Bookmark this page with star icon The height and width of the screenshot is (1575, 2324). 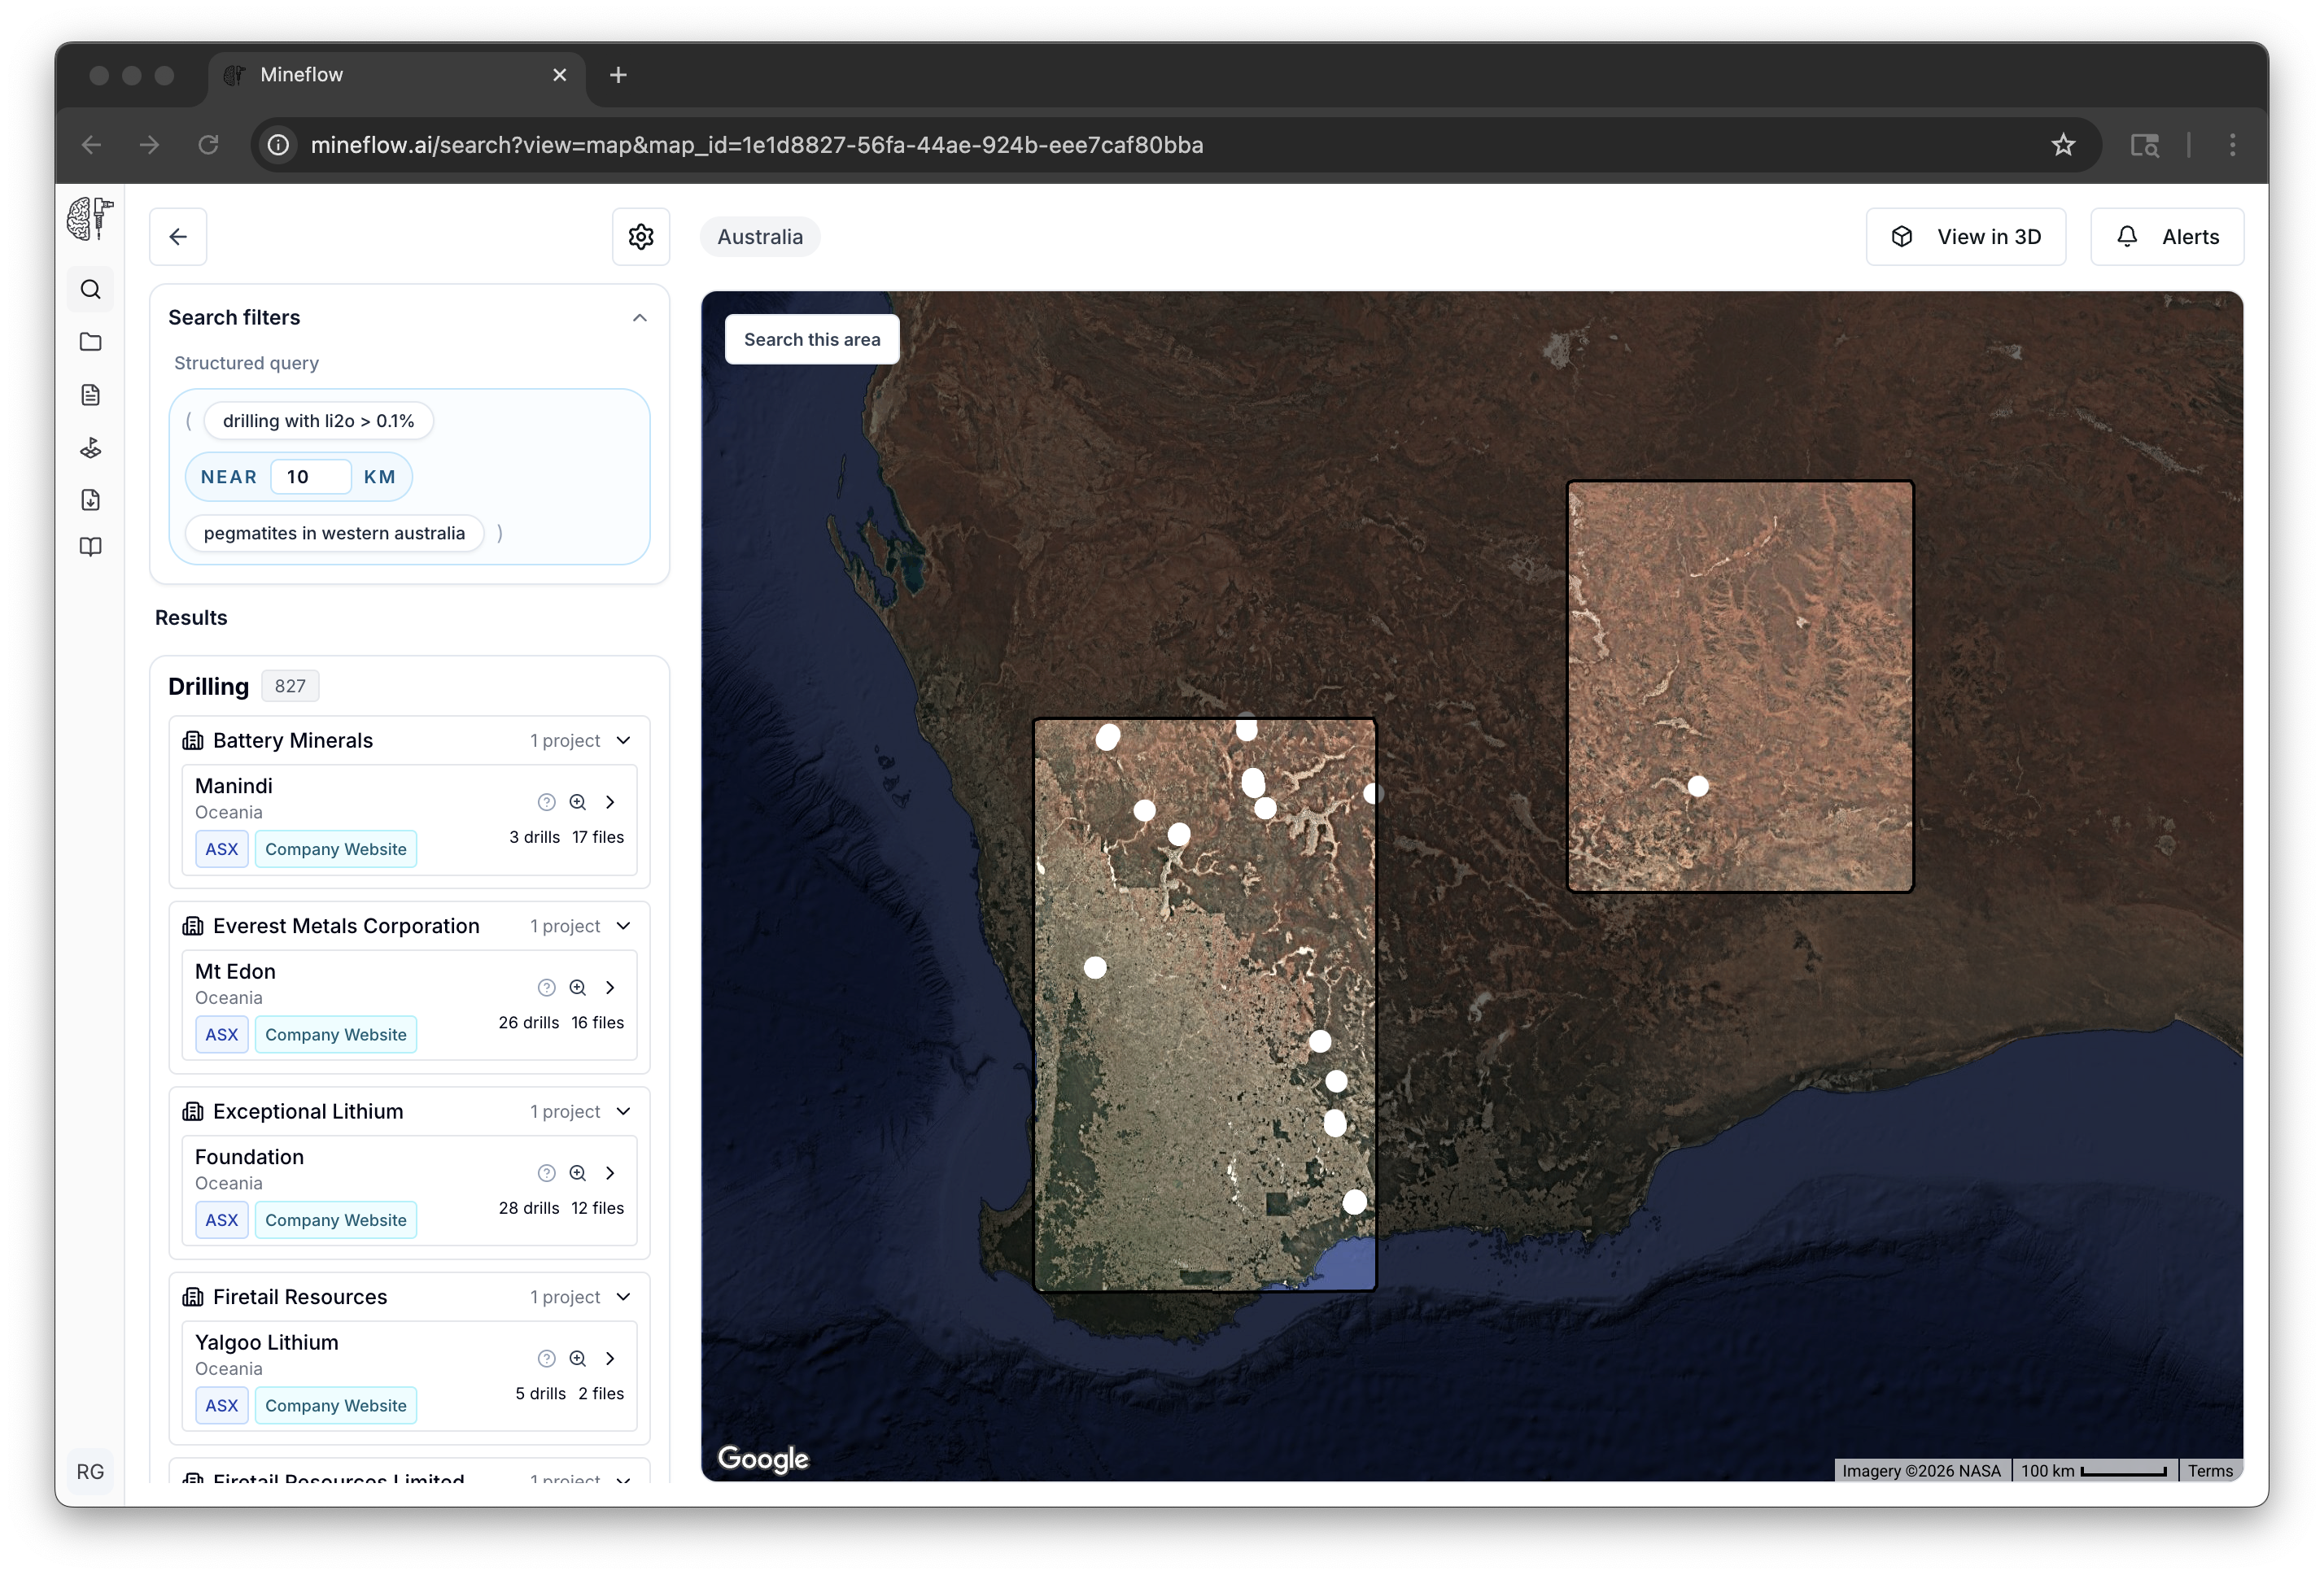click(2063, 145)
